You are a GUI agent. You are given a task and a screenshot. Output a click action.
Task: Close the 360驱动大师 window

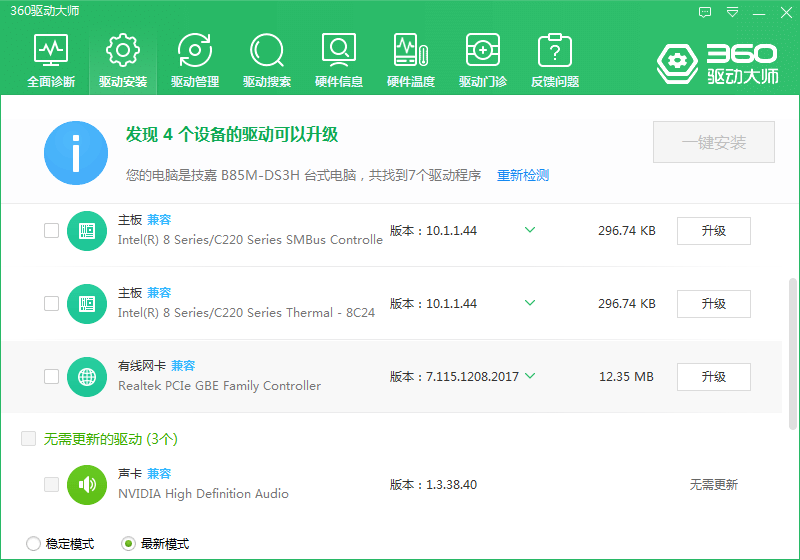(x=786, y=13)
